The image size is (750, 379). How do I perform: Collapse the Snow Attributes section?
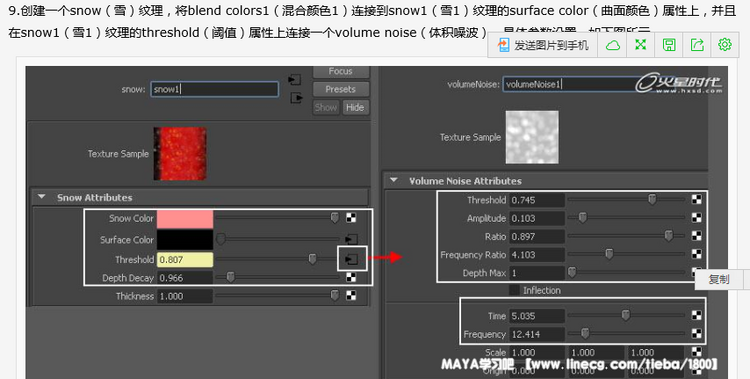tap(42, 197)
